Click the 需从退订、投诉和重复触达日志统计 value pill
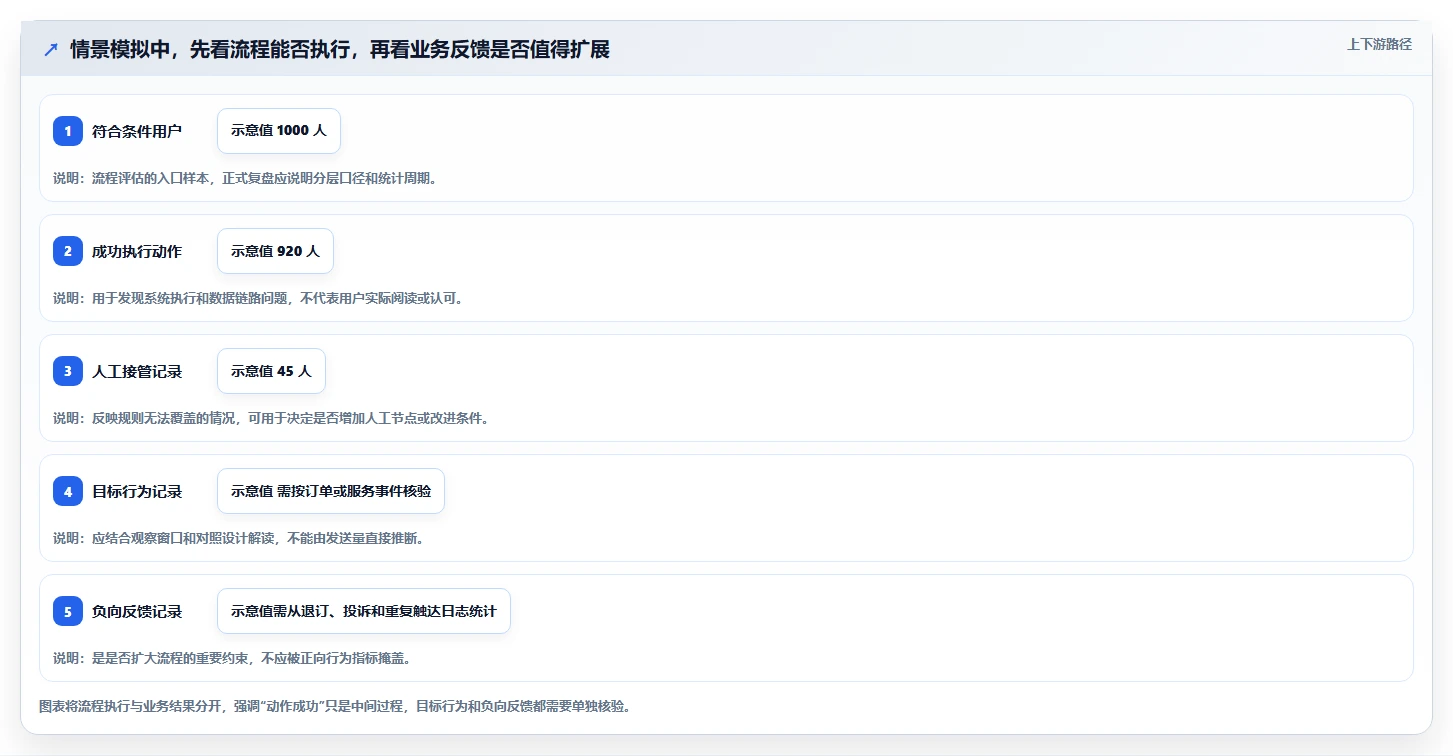The height and width of the screenshot is (756, 1453). 364,611
